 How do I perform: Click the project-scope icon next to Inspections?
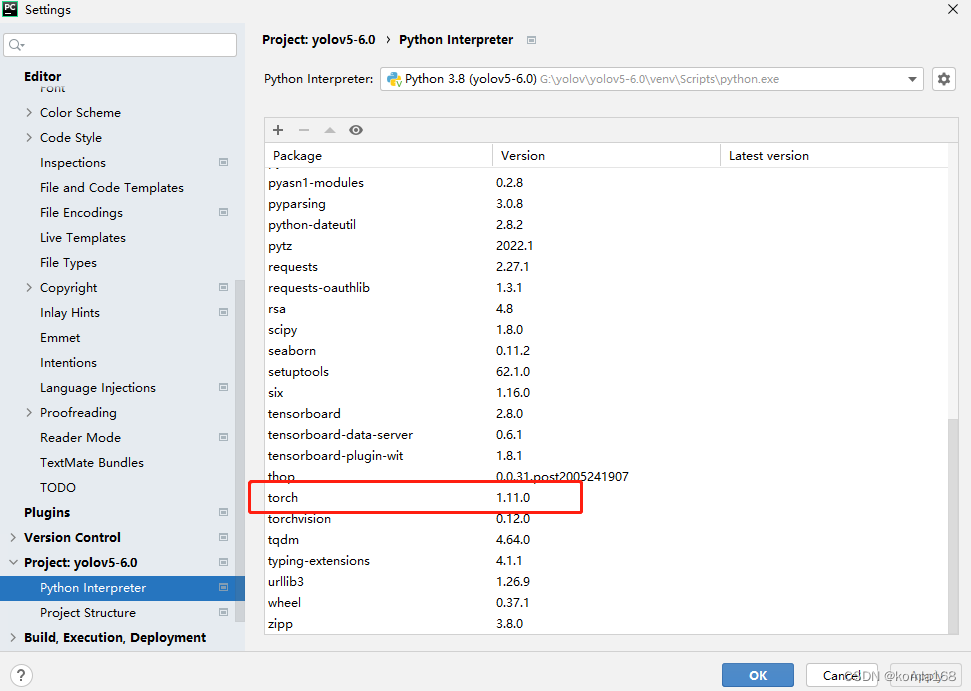[x=223, y=162]
